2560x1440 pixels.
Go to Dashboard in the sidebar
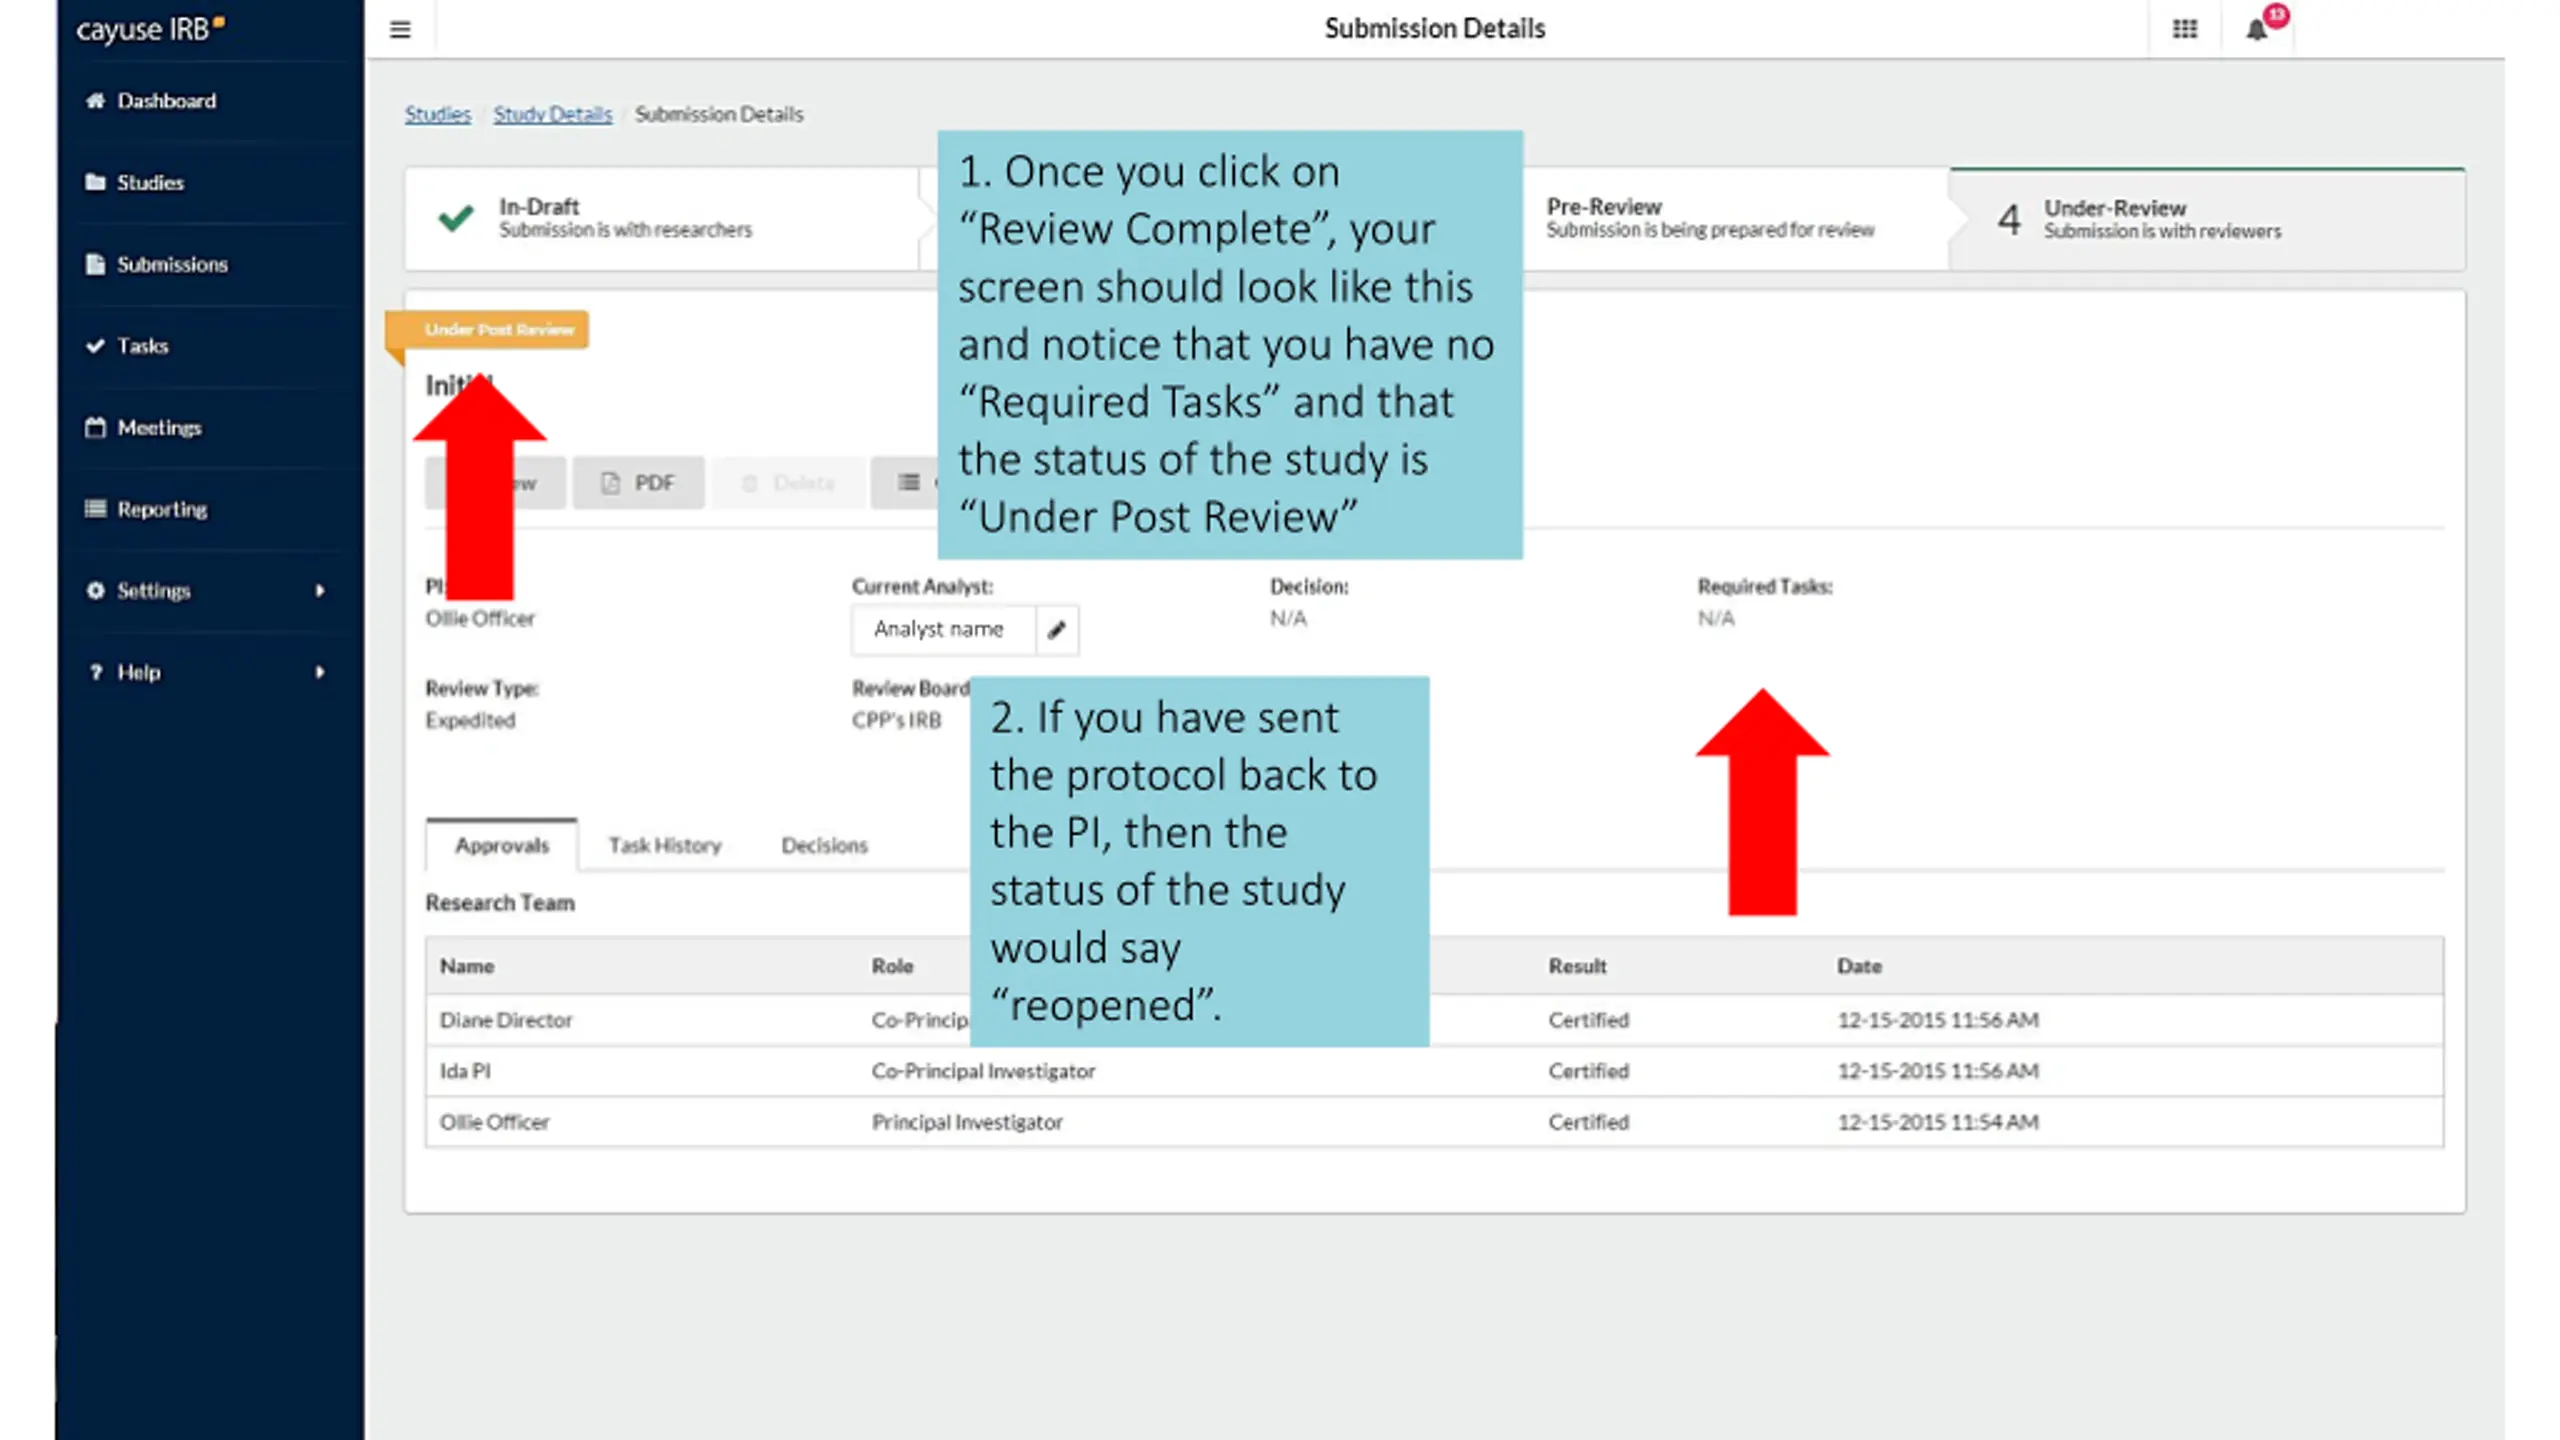click(x=152, y=101)
